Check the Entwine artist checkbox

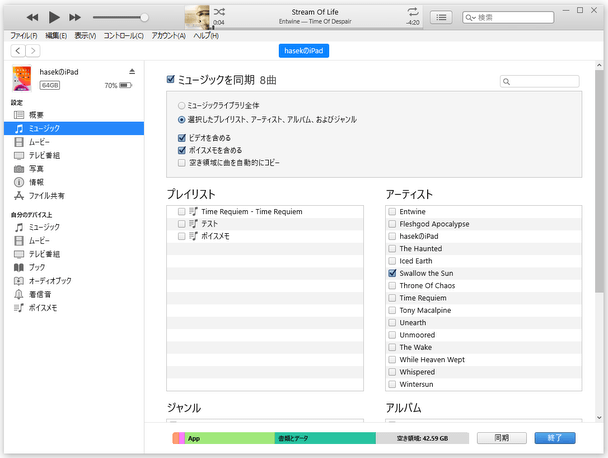[392, 212]
